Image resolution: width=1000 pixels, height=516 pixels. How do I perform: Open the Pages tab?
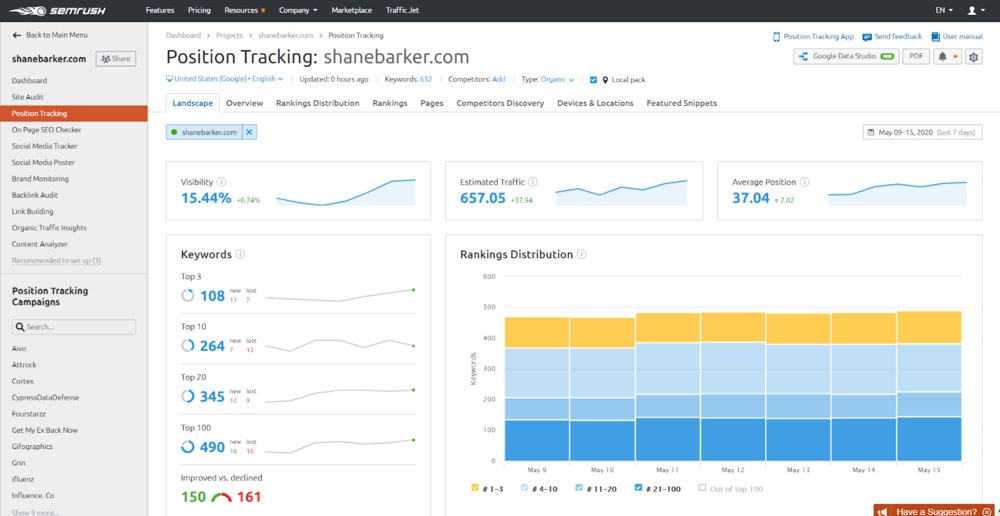point(432,103)
